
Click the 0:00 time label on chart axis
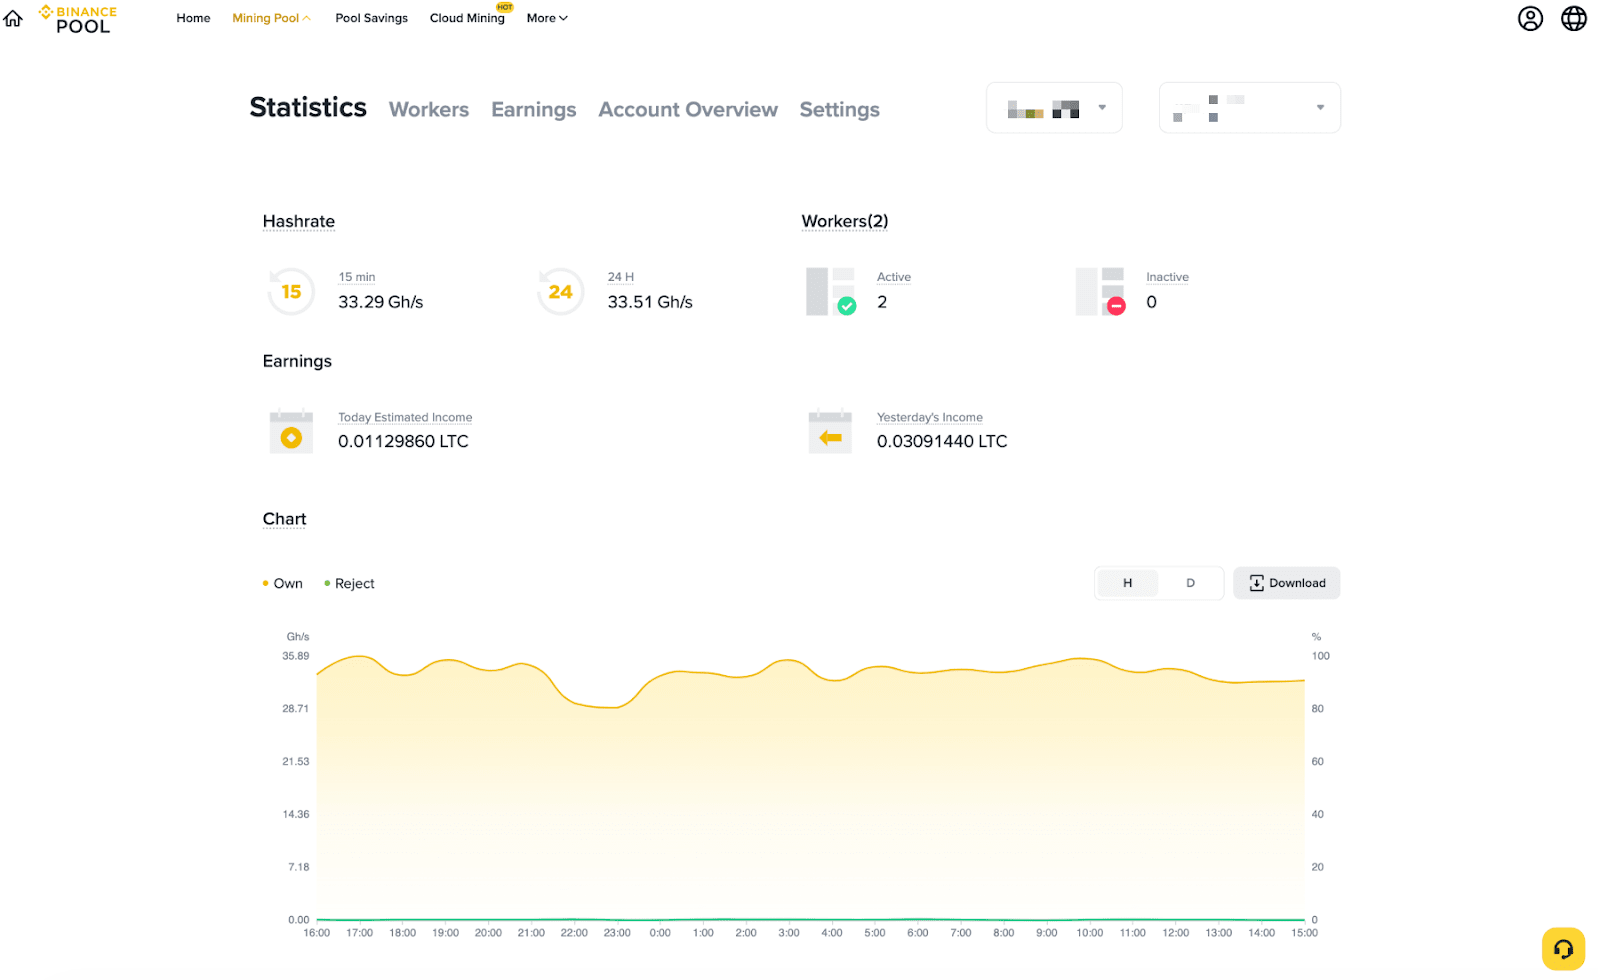pyautogui.click(x=660, y=933)
